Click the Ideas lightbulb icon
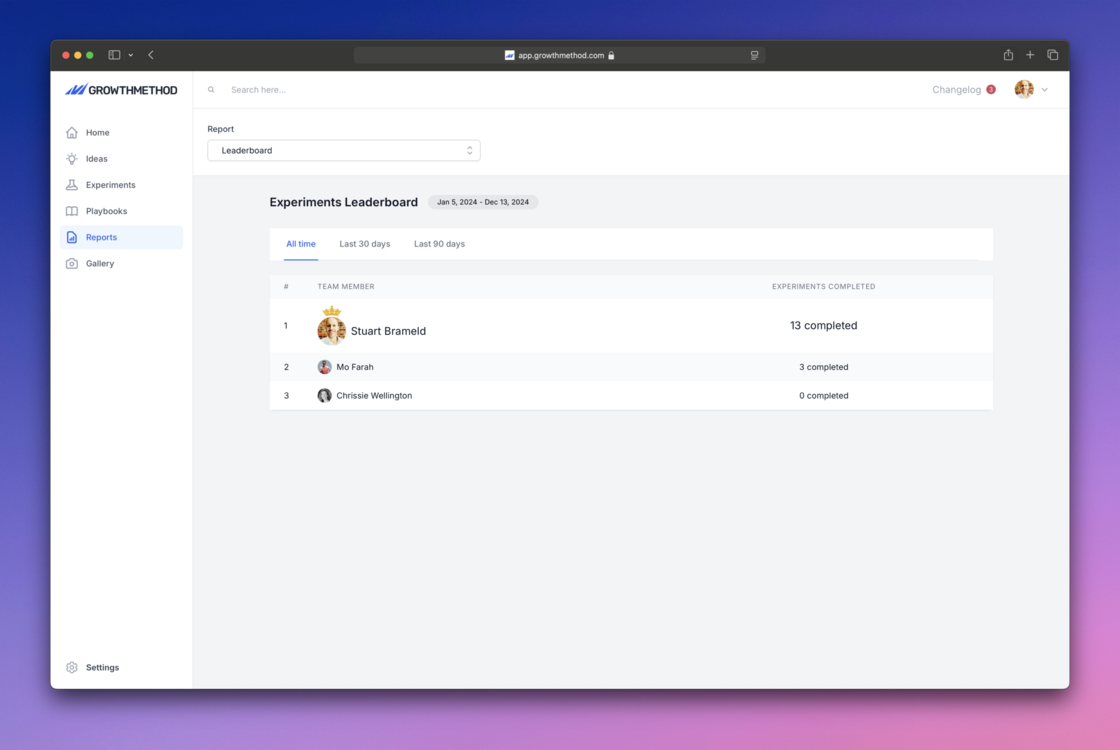Image resolution: width=1120 pixels, height=750 pixels. 71,159
